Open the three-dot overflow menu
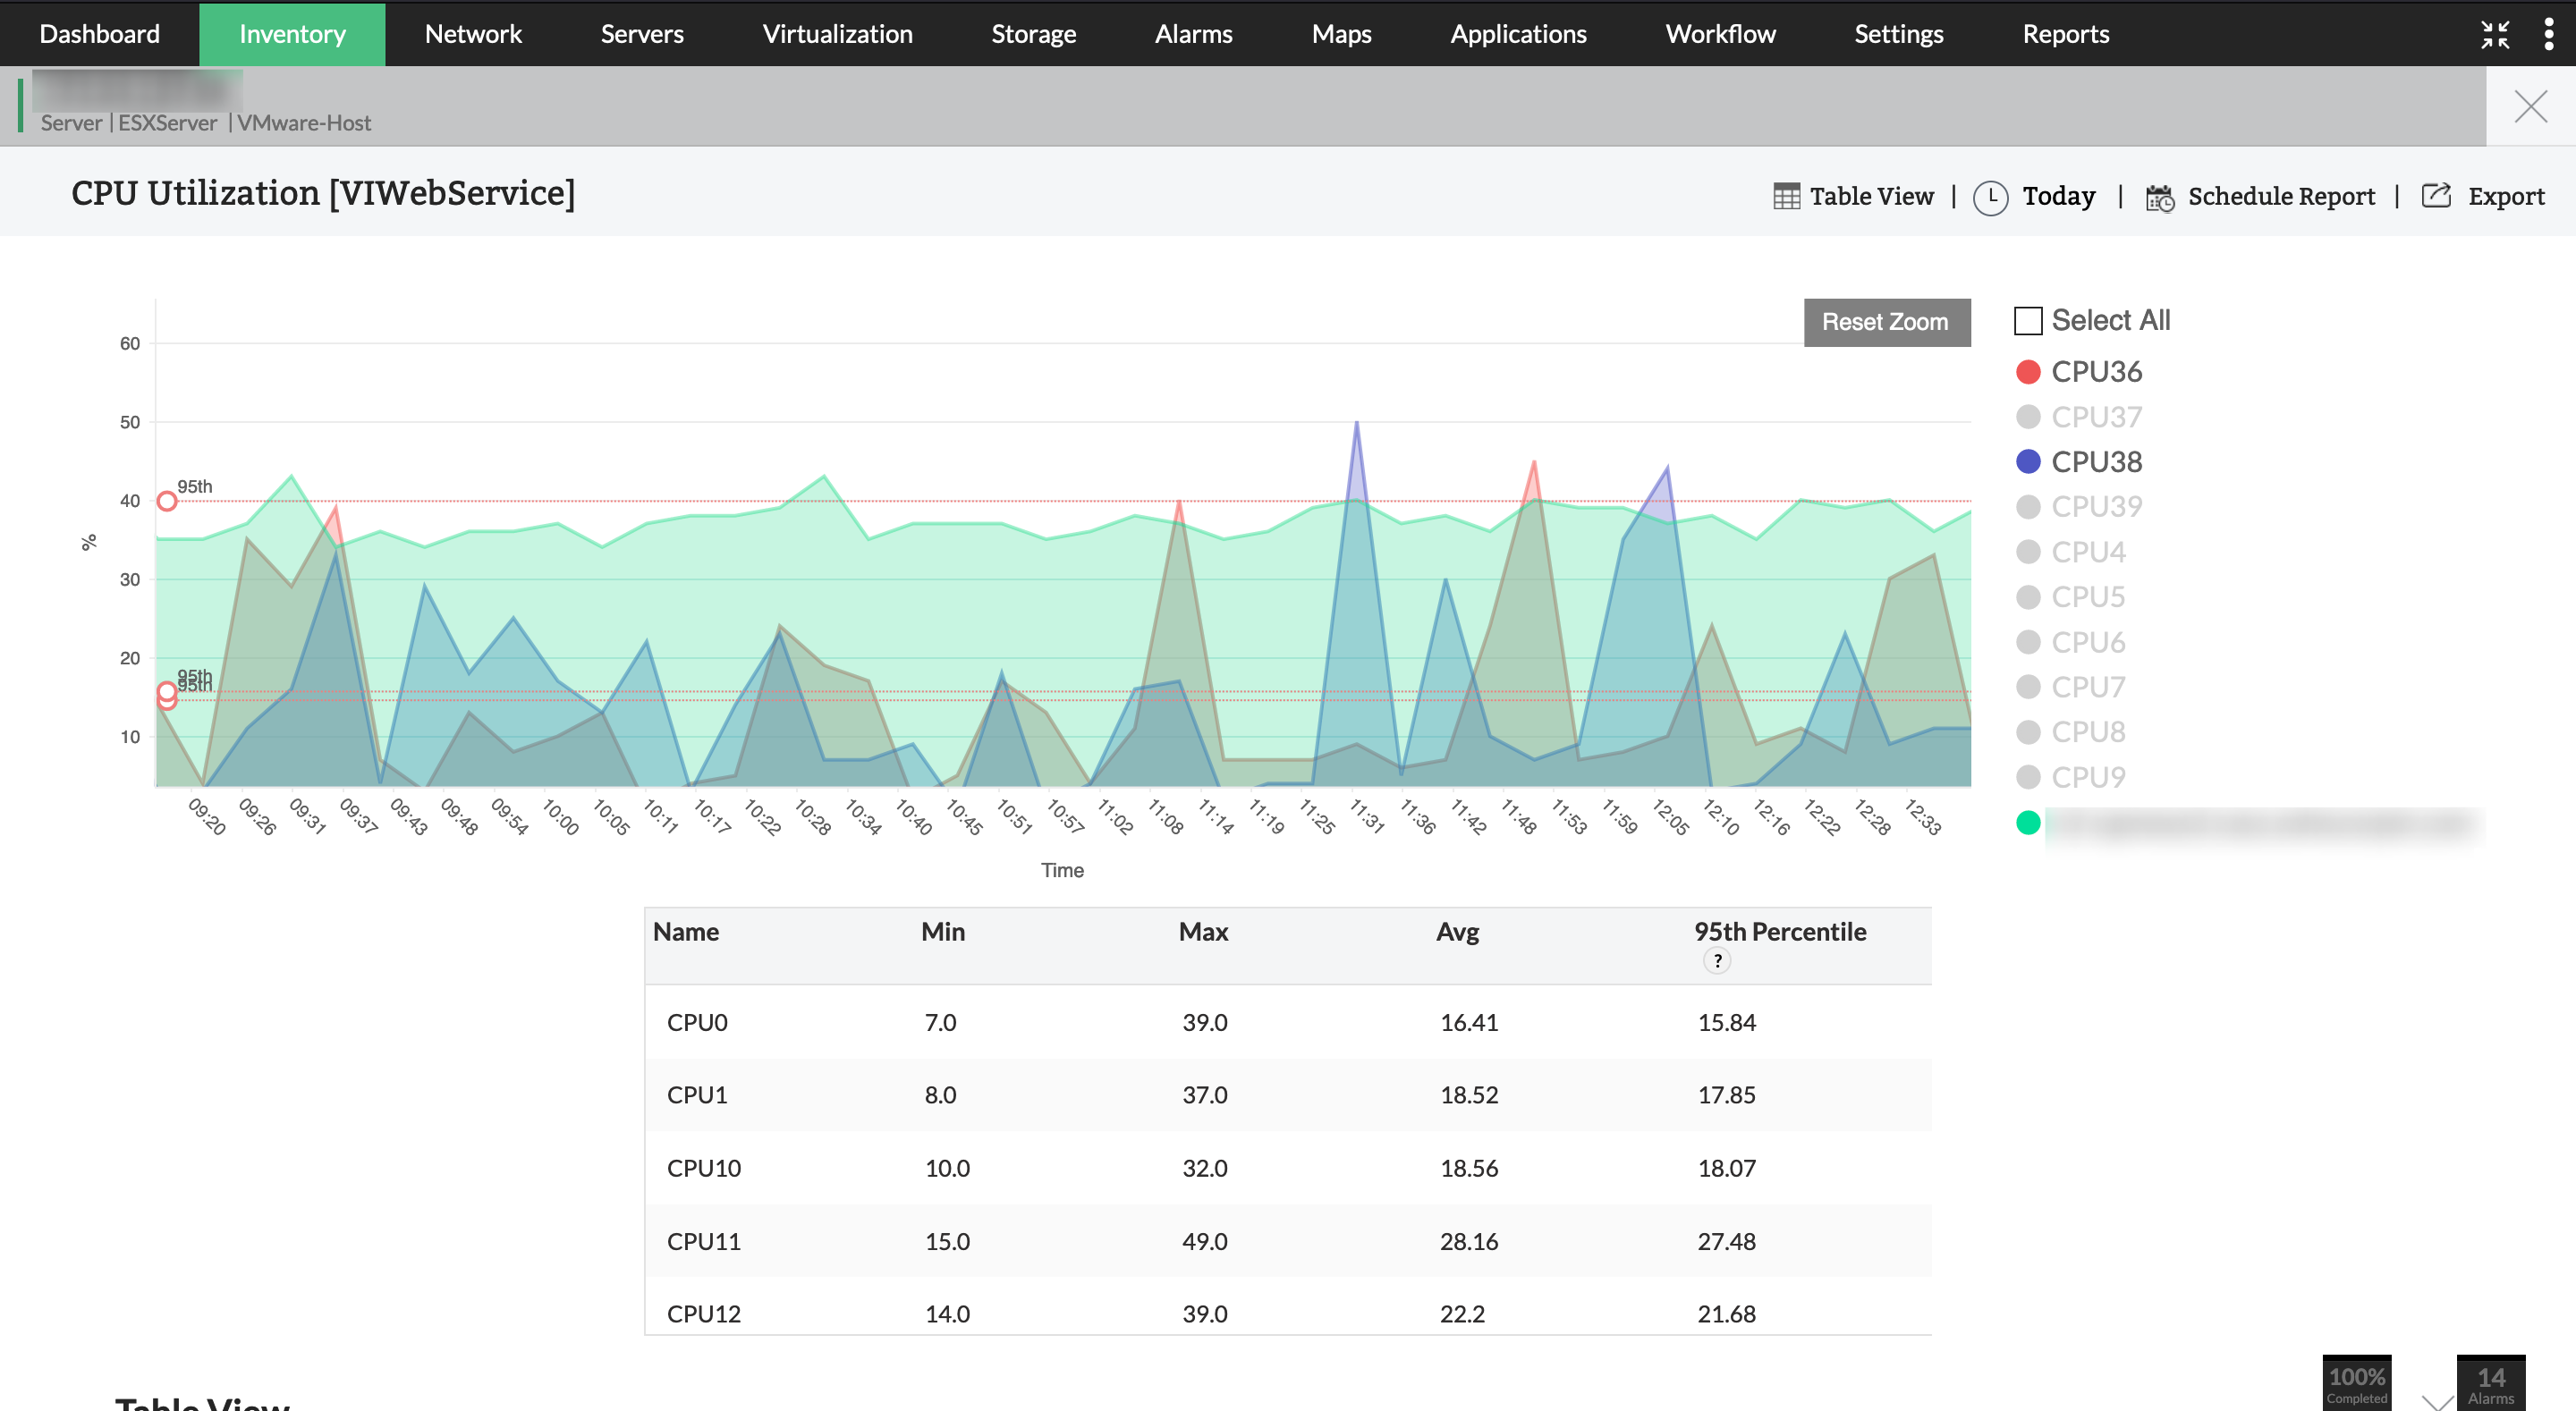This screenshot has height=1411, width=2576. [2549, 33]
